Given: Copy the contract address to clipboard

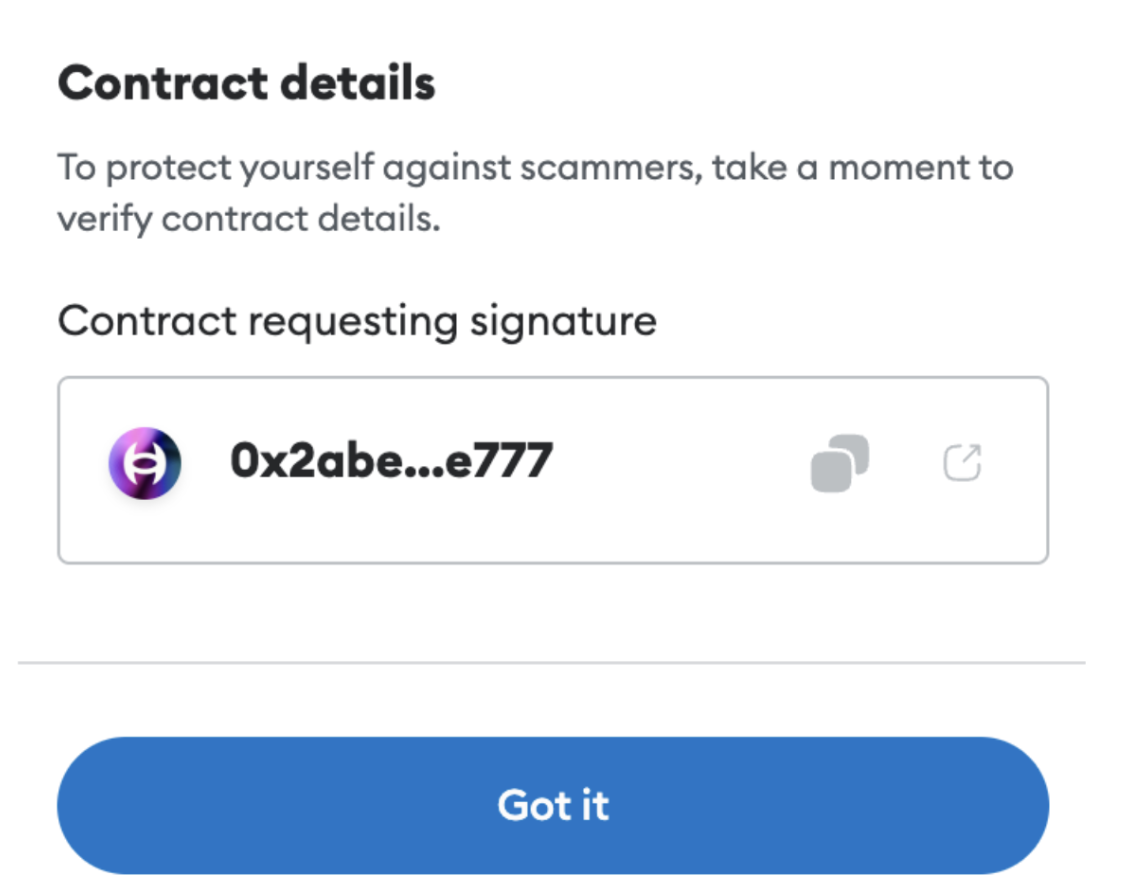Looking at the screenshot, I should [839, 464].
